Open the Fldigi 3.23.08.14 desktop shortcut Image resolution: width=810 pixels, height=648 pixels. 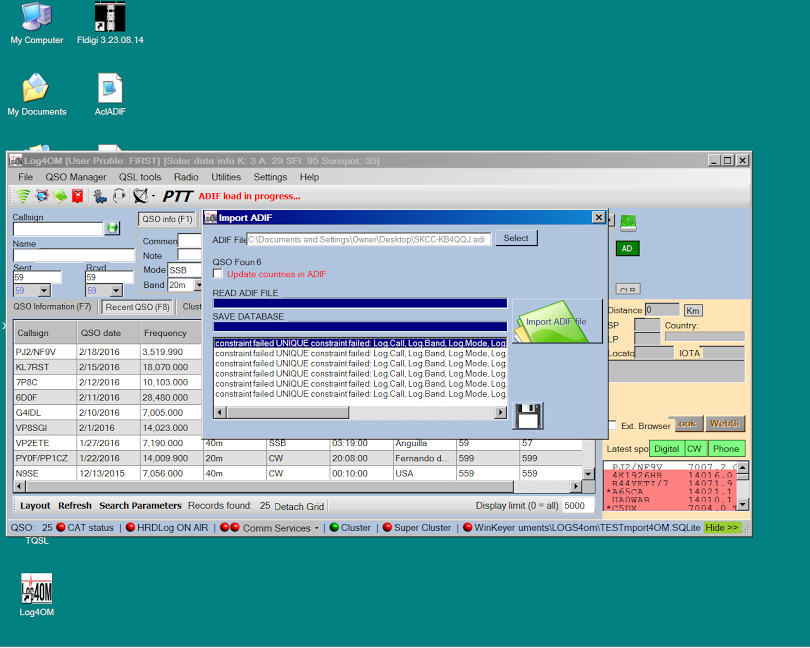click(110, 24)
